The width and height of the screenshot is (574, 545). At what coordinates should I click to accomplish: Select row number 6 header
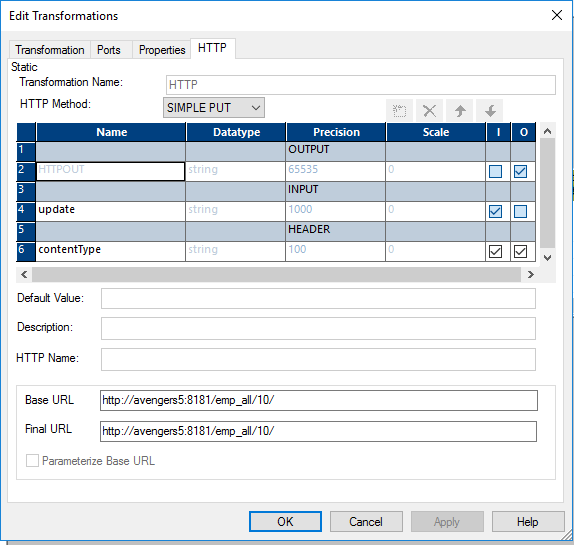click(x=26, y=251)
